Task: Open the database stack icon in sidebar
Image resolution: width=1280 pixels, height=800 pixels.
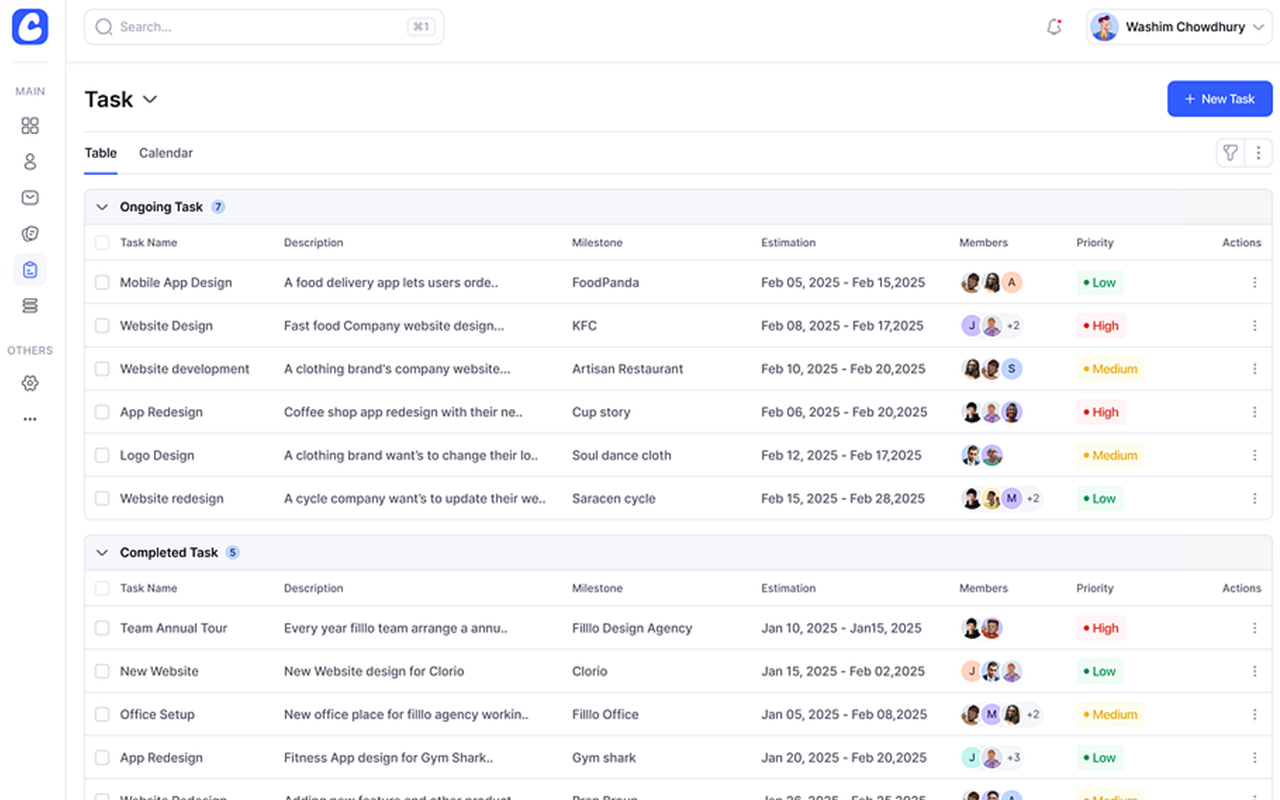Action: pos(30,305)
